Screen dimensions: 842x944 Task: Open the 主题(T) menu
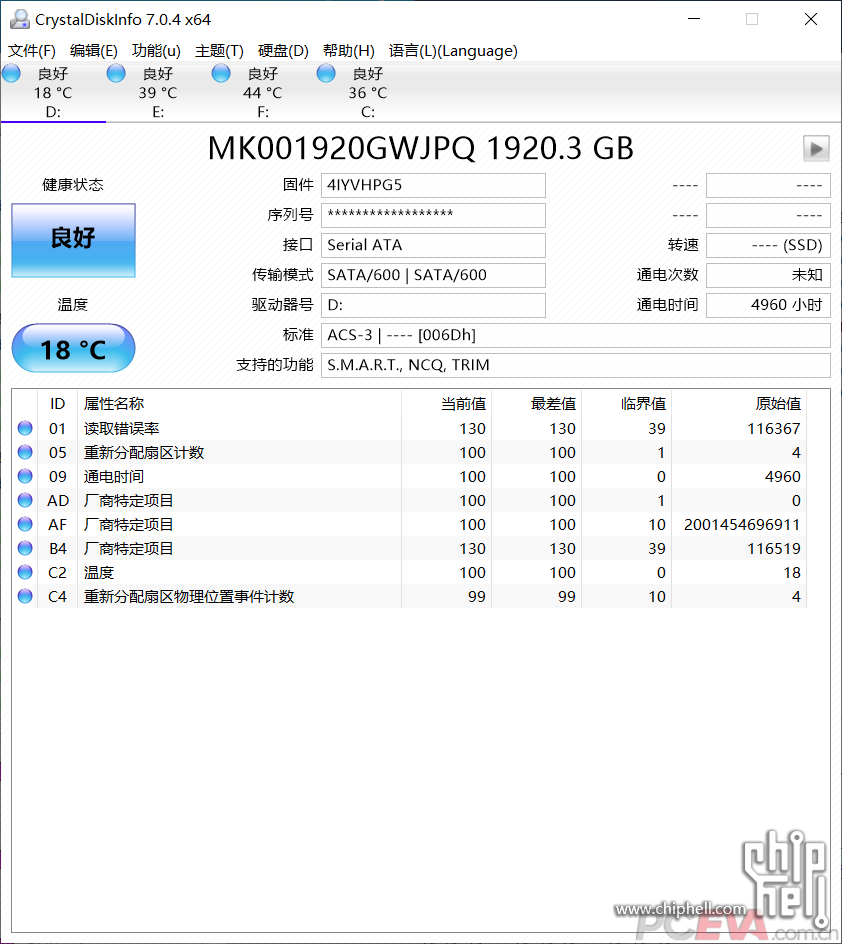click(219, 51)
